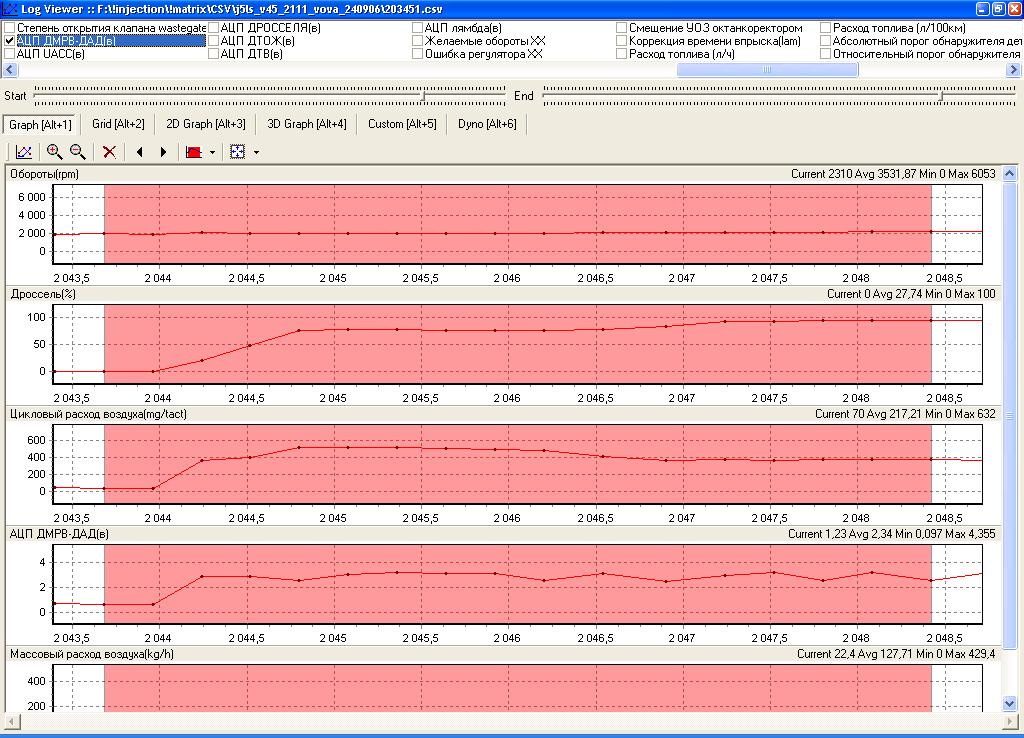This screenshot has height=738, width=1024.
Task: Open the 3D Graph [Alt+4] tab
Action: pyautogui.click(x=306, y=124)
